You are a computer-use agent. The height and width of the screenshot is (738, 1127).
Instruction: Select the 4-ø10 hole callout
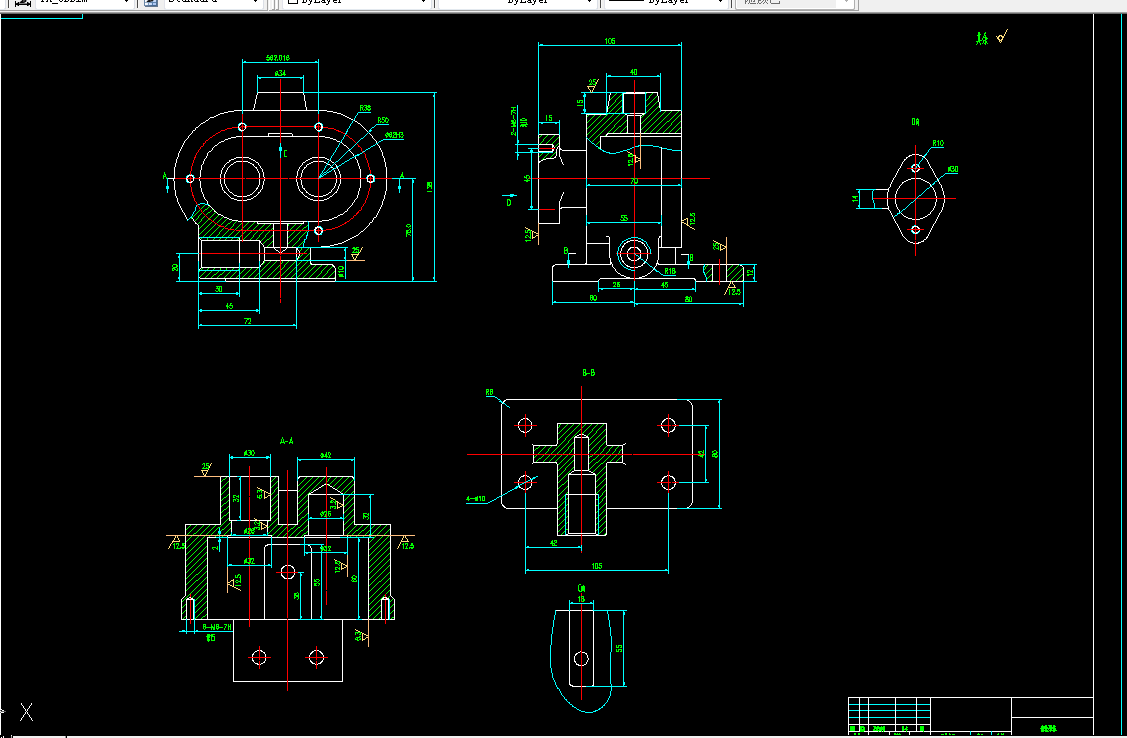(476, 499)
